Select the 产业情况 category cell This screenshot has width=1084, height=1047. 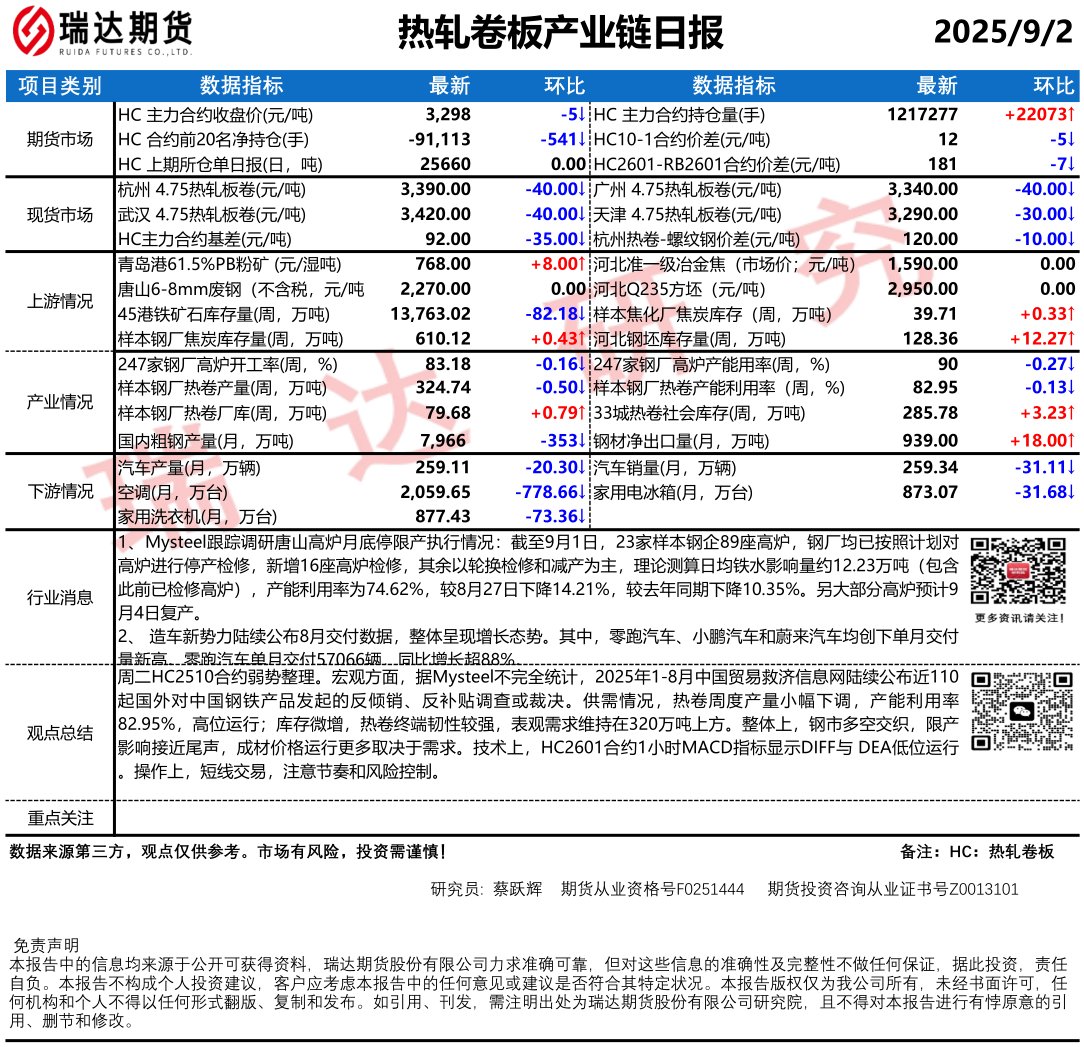pos(60,402)
